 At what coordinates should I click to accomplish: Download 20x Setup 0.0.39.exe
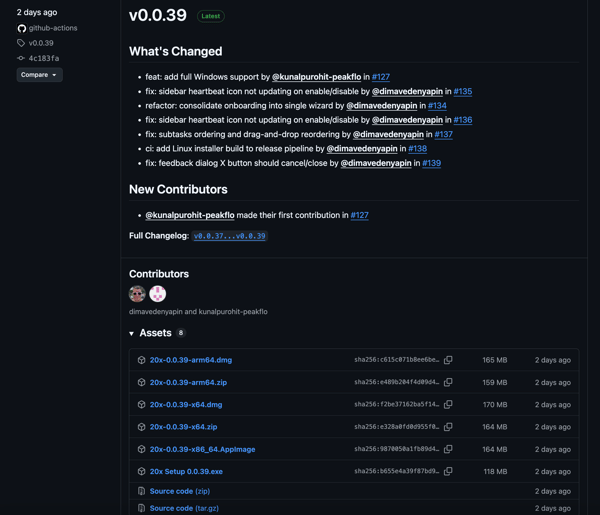186,471
